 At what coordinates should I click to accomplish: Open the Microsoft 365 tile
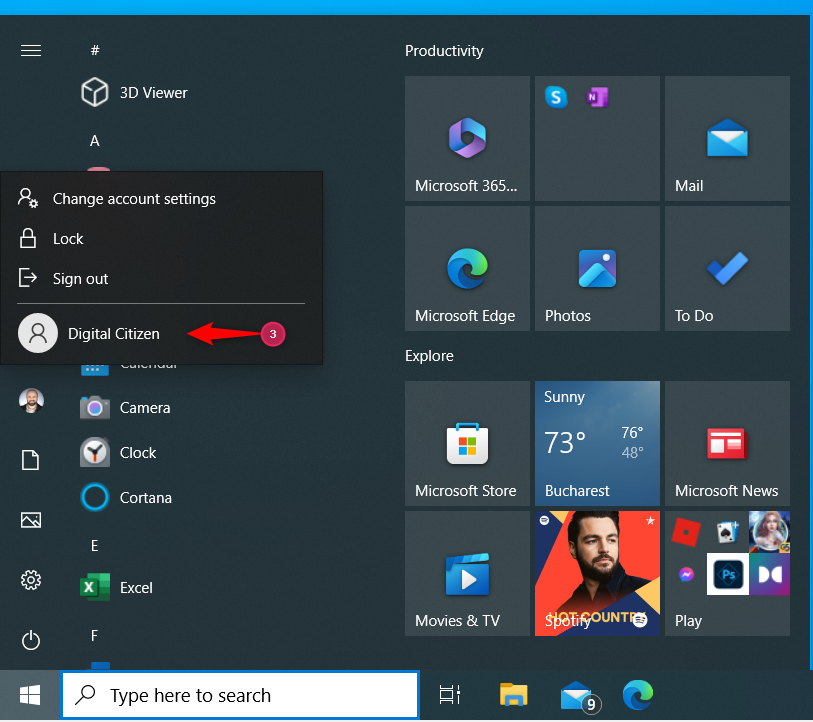467,138
